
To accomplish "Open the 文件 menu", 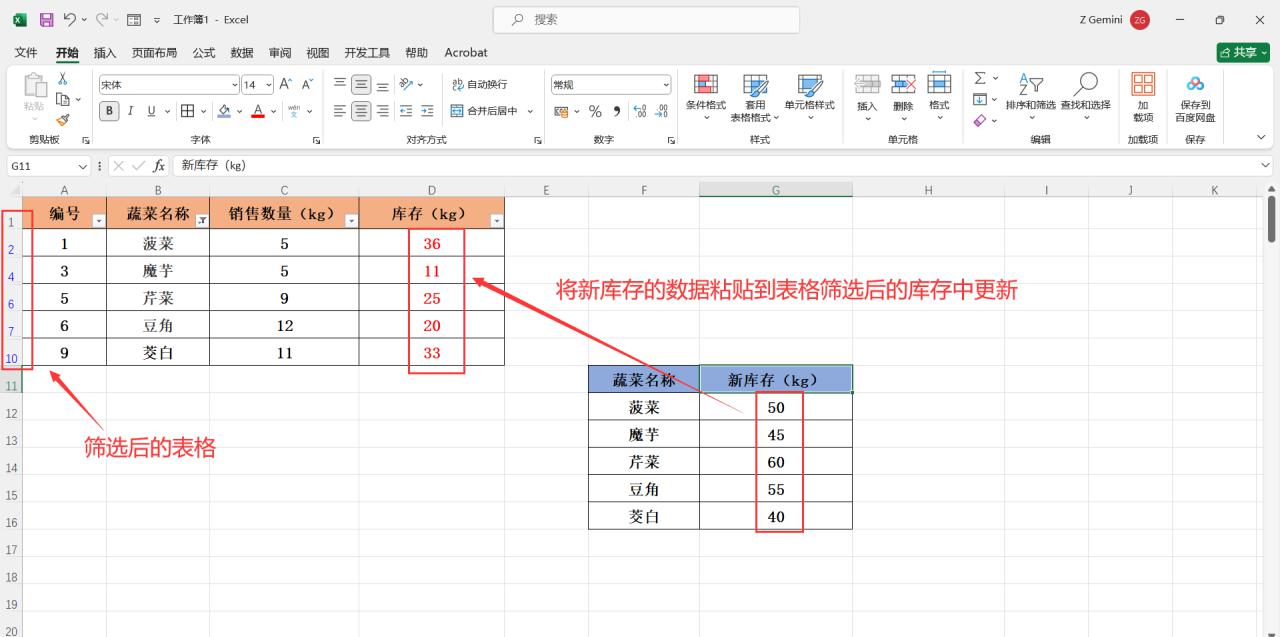I will pos(26,52).
